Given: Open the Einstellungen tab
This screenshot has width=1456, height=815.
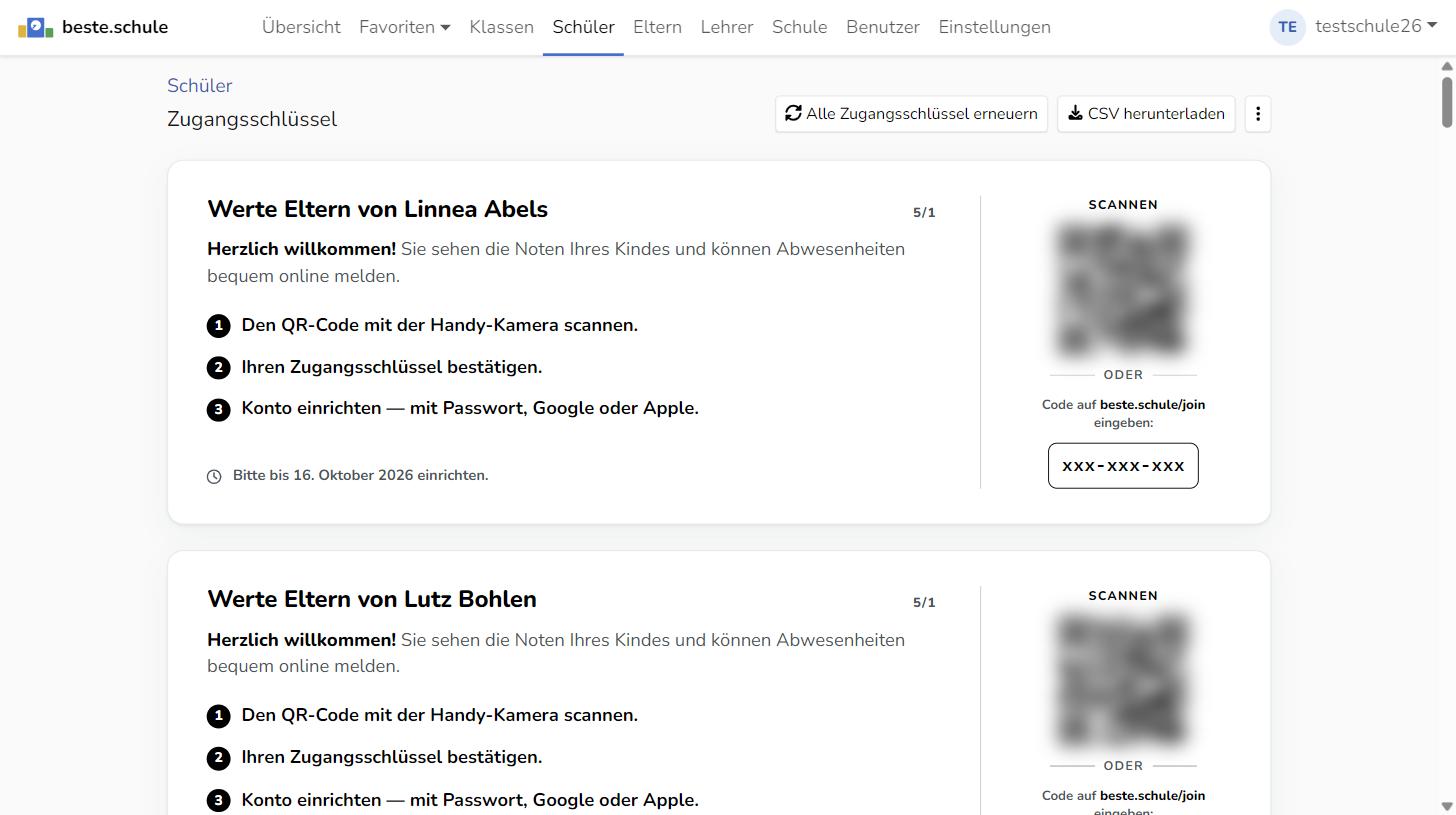Looking at the screenshot, I should [x=994, y=27].
